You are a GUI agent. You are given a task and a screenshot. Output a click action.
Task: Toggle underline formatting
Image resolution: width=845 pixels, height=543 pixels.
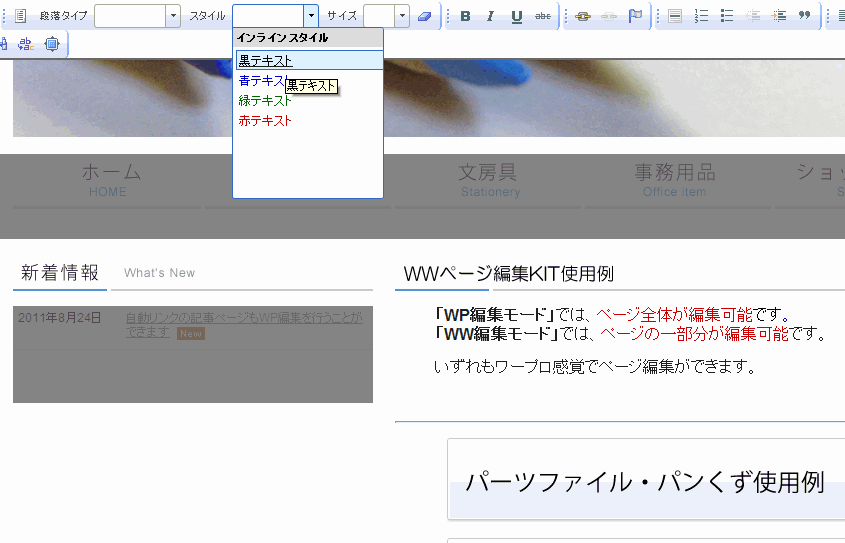[x=516, y=16]
